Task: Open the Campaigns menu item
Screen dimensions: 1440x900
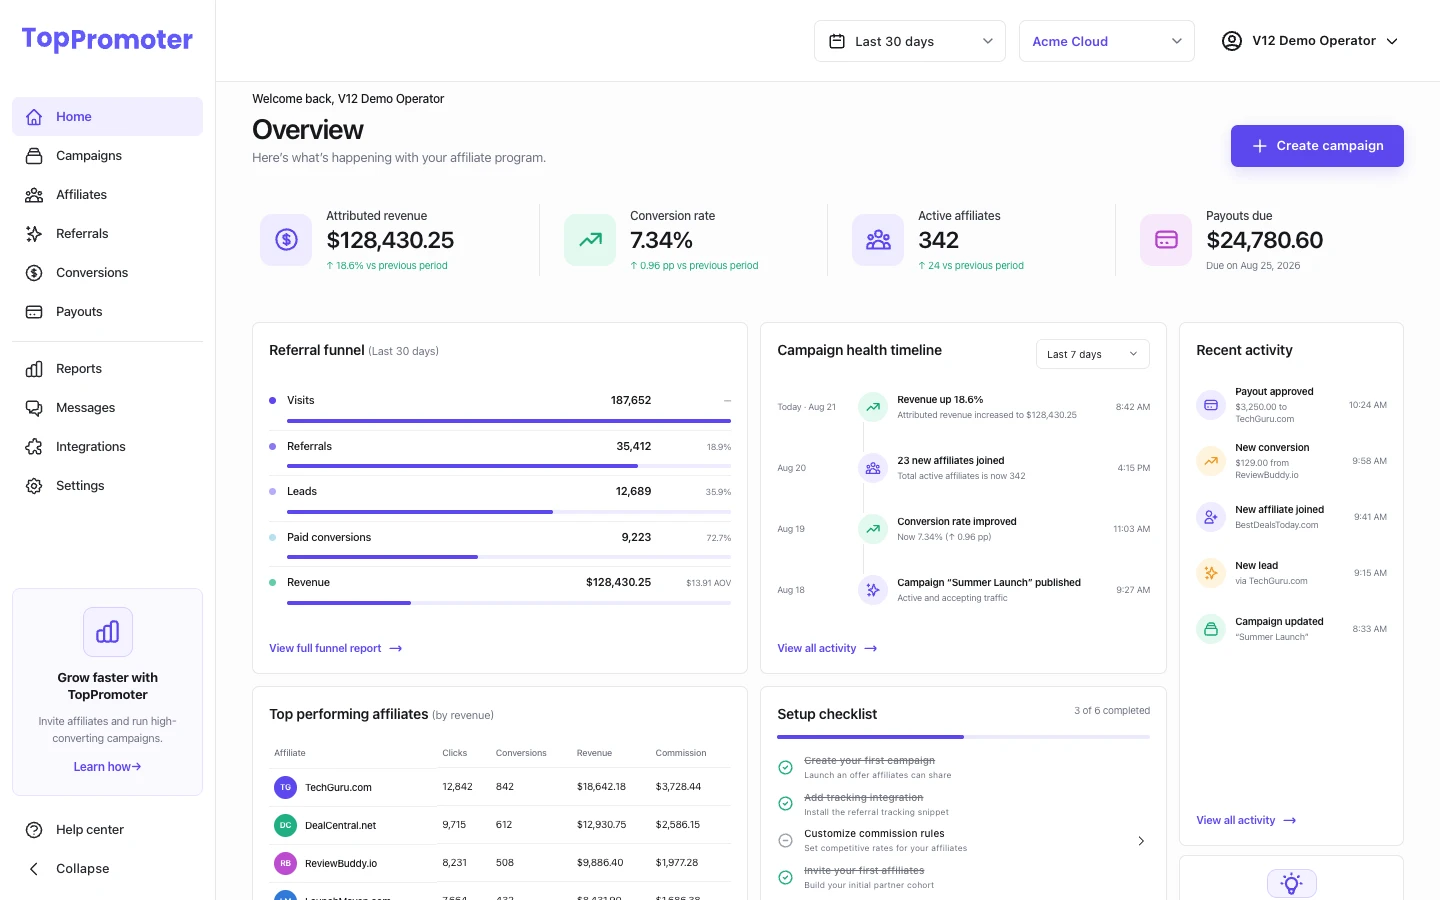Action: (x=108, y=156)
